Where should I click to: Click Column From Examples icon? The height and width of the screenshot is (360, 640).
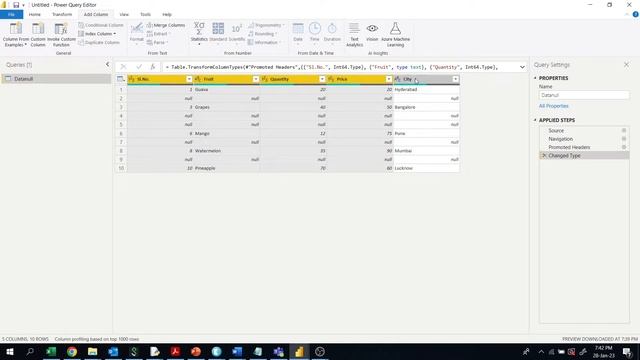16,29
